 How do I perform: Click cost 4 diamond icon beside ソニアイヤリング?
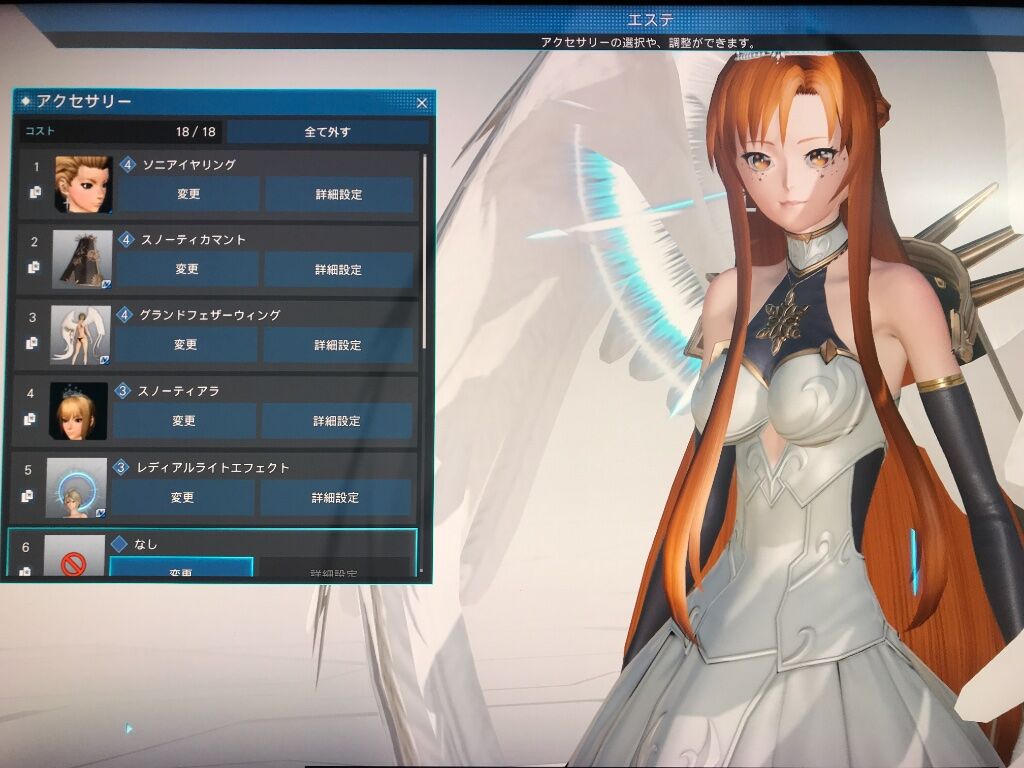127,164
